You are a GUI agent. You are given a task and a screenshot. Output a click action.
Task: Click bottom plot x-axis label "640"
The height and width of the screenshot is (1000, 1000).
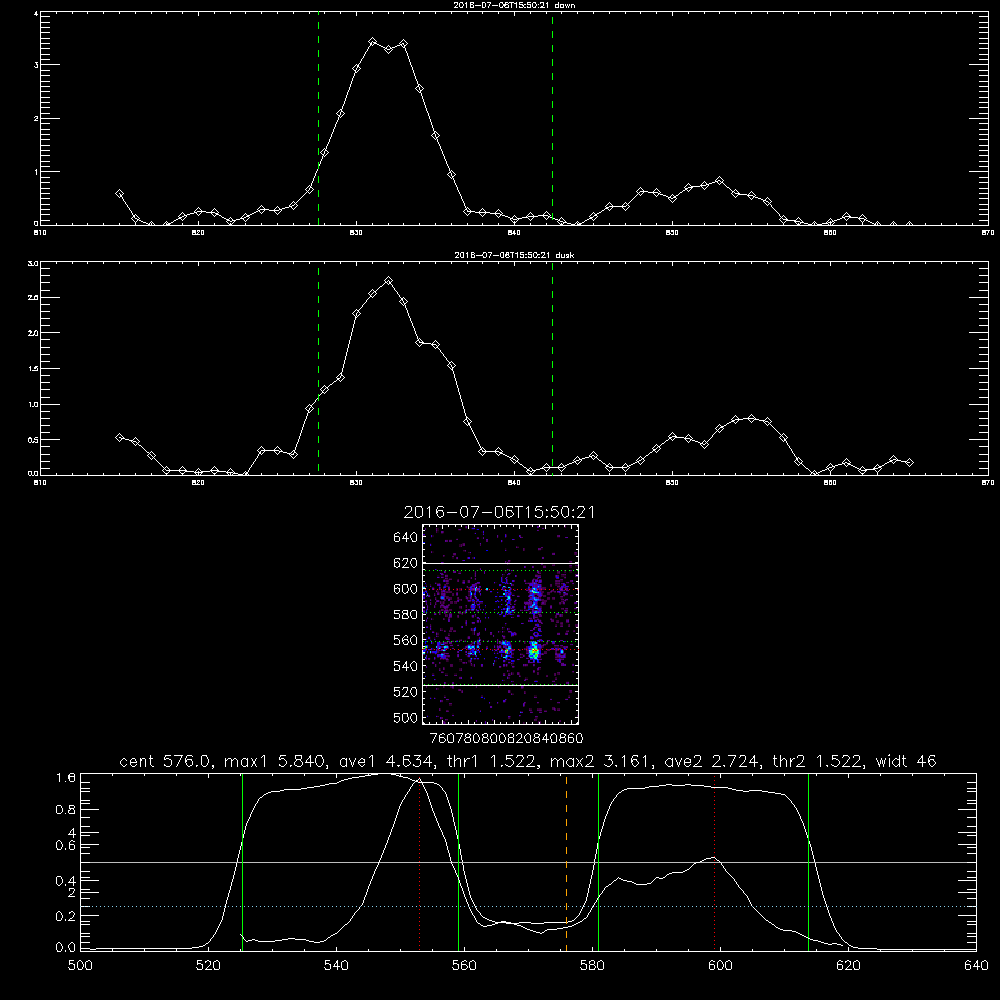(x=976, y=966)
